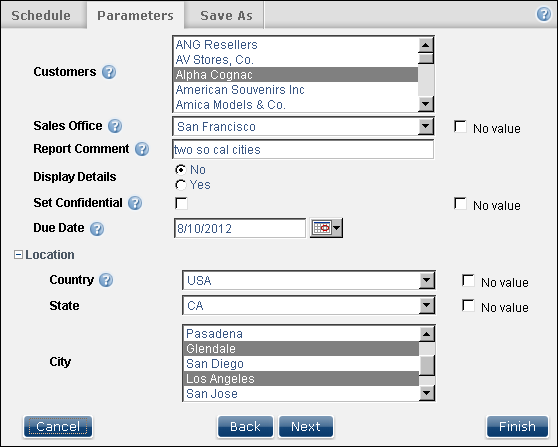The width and height of the screenshot is (558, 447).
Task: Switch to the Parameters tab
Action: coord(136,16)
